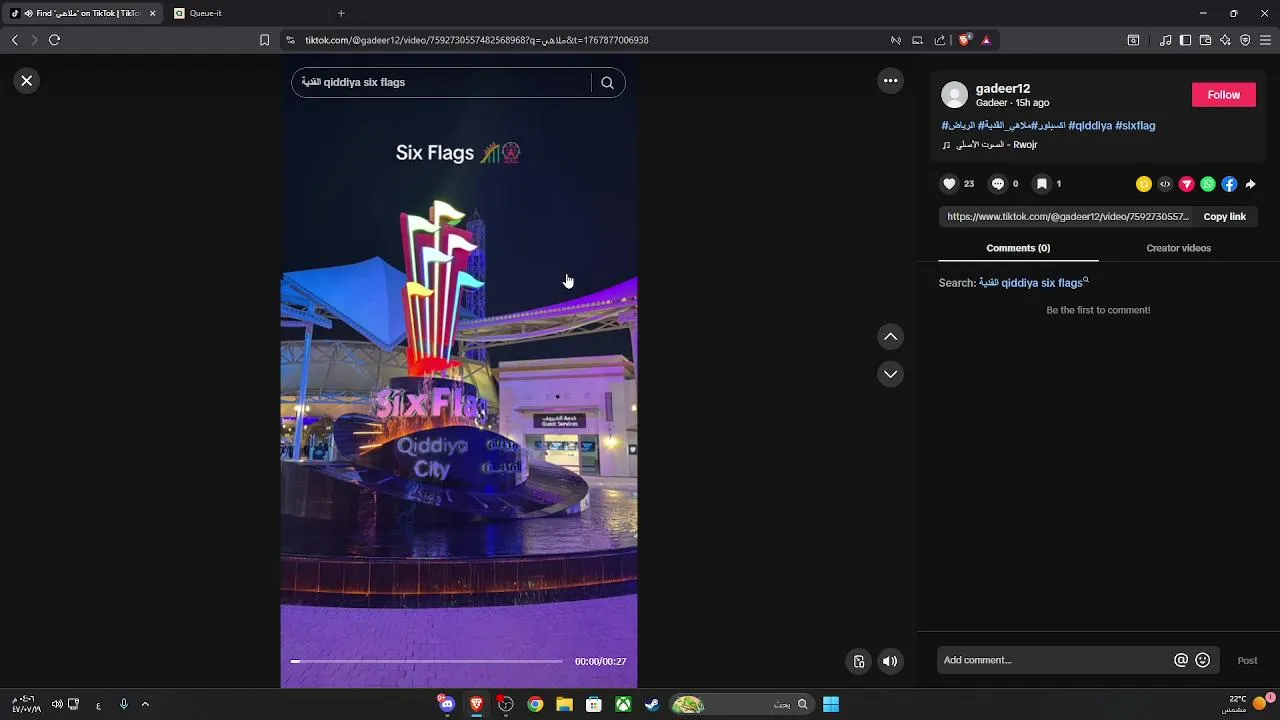Click the search magnifier in video search bar
The image size is (1280, 720).
pos(607,83)
